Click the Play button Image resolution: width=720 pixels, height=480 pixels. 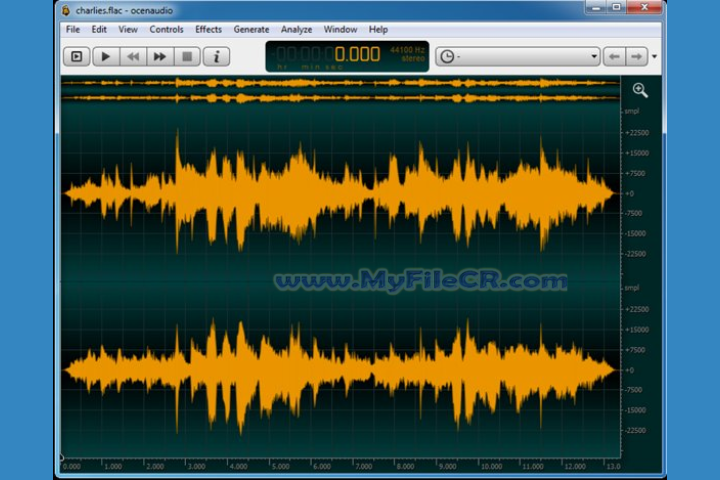coord(106,56)
